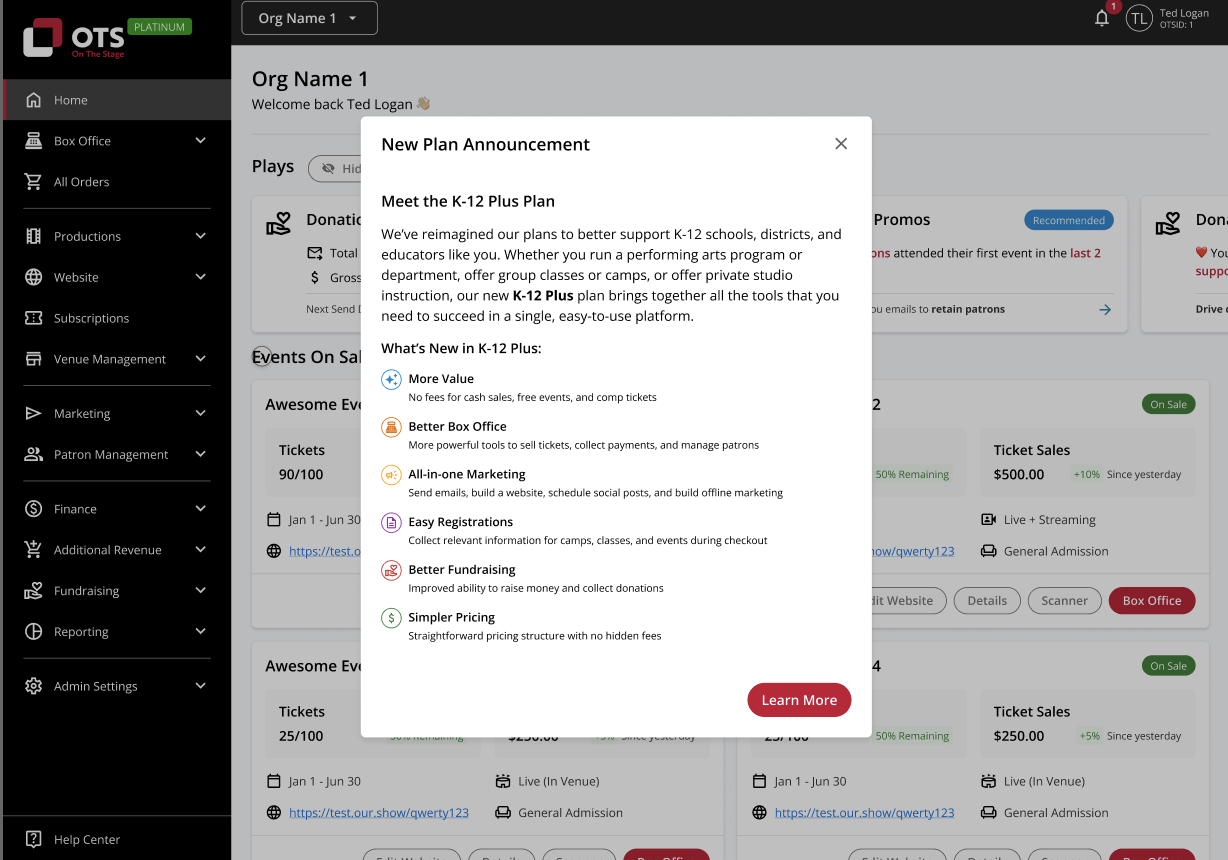Viewport: 1228px width, 860px height.
Task: Click the All-in-one Marketing megaphone icon
Action: pyautogui.click(x=391, y=475)
